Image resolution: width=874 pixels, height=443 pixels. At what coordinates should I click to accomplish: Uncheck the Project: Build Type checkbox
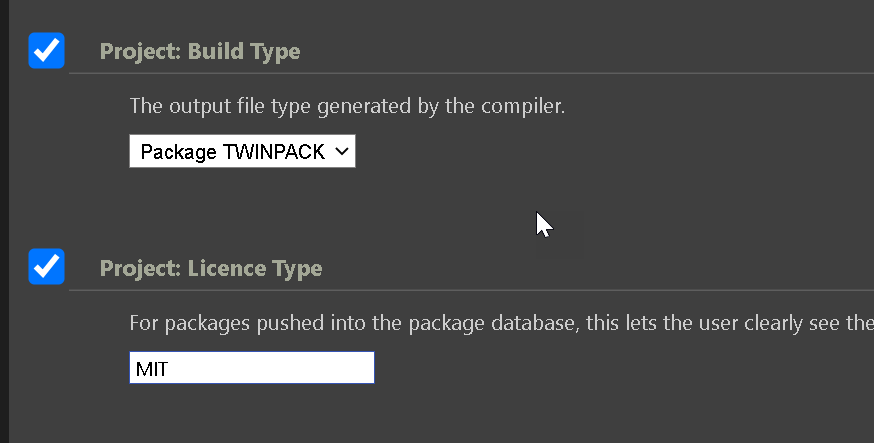click(x=46, y=51)
